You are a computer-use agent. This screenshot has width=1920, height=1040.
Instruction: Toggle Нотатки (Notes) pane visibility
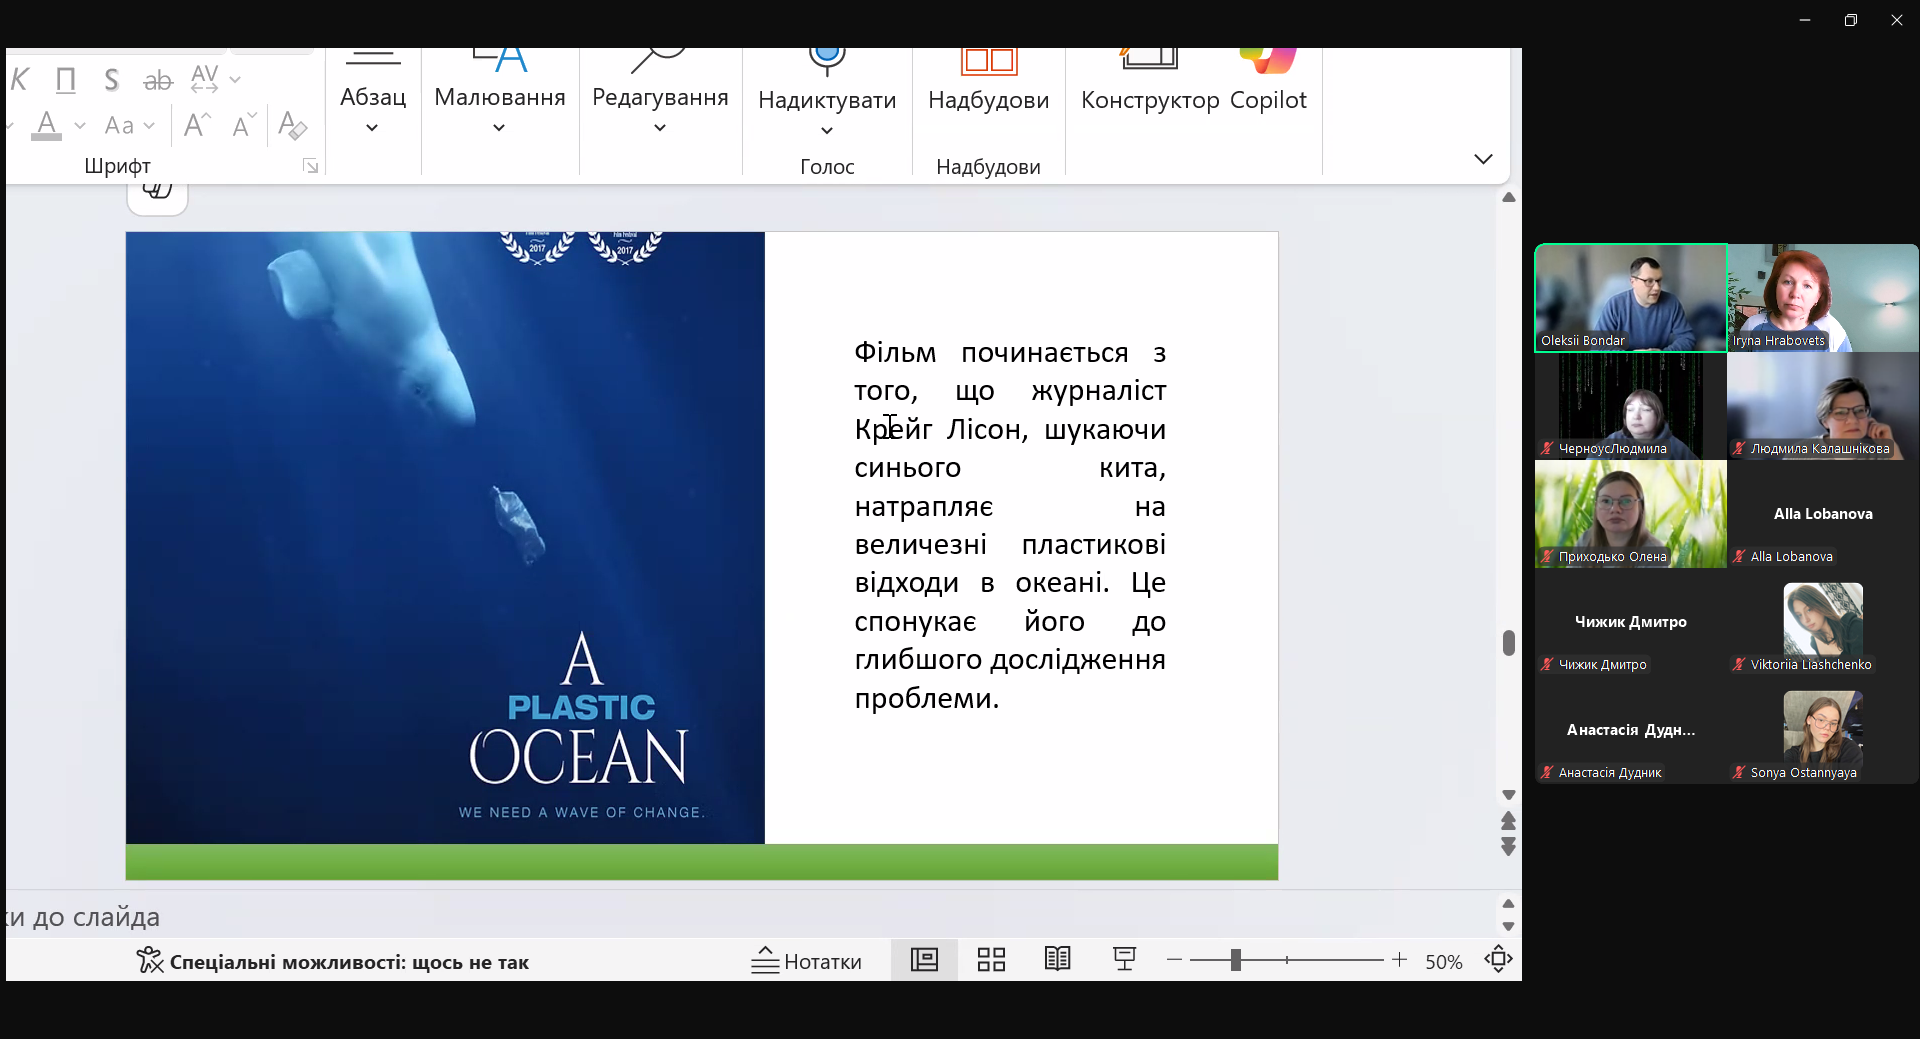pyautogui.click(x=807, y=960)
